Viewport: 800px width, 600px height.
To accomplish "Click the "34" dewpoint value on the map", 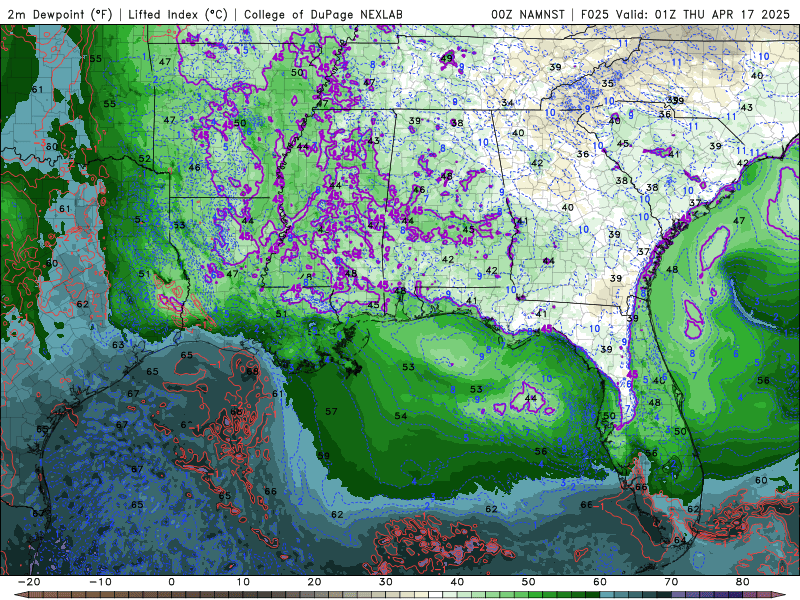I will (x=507, y=103).
